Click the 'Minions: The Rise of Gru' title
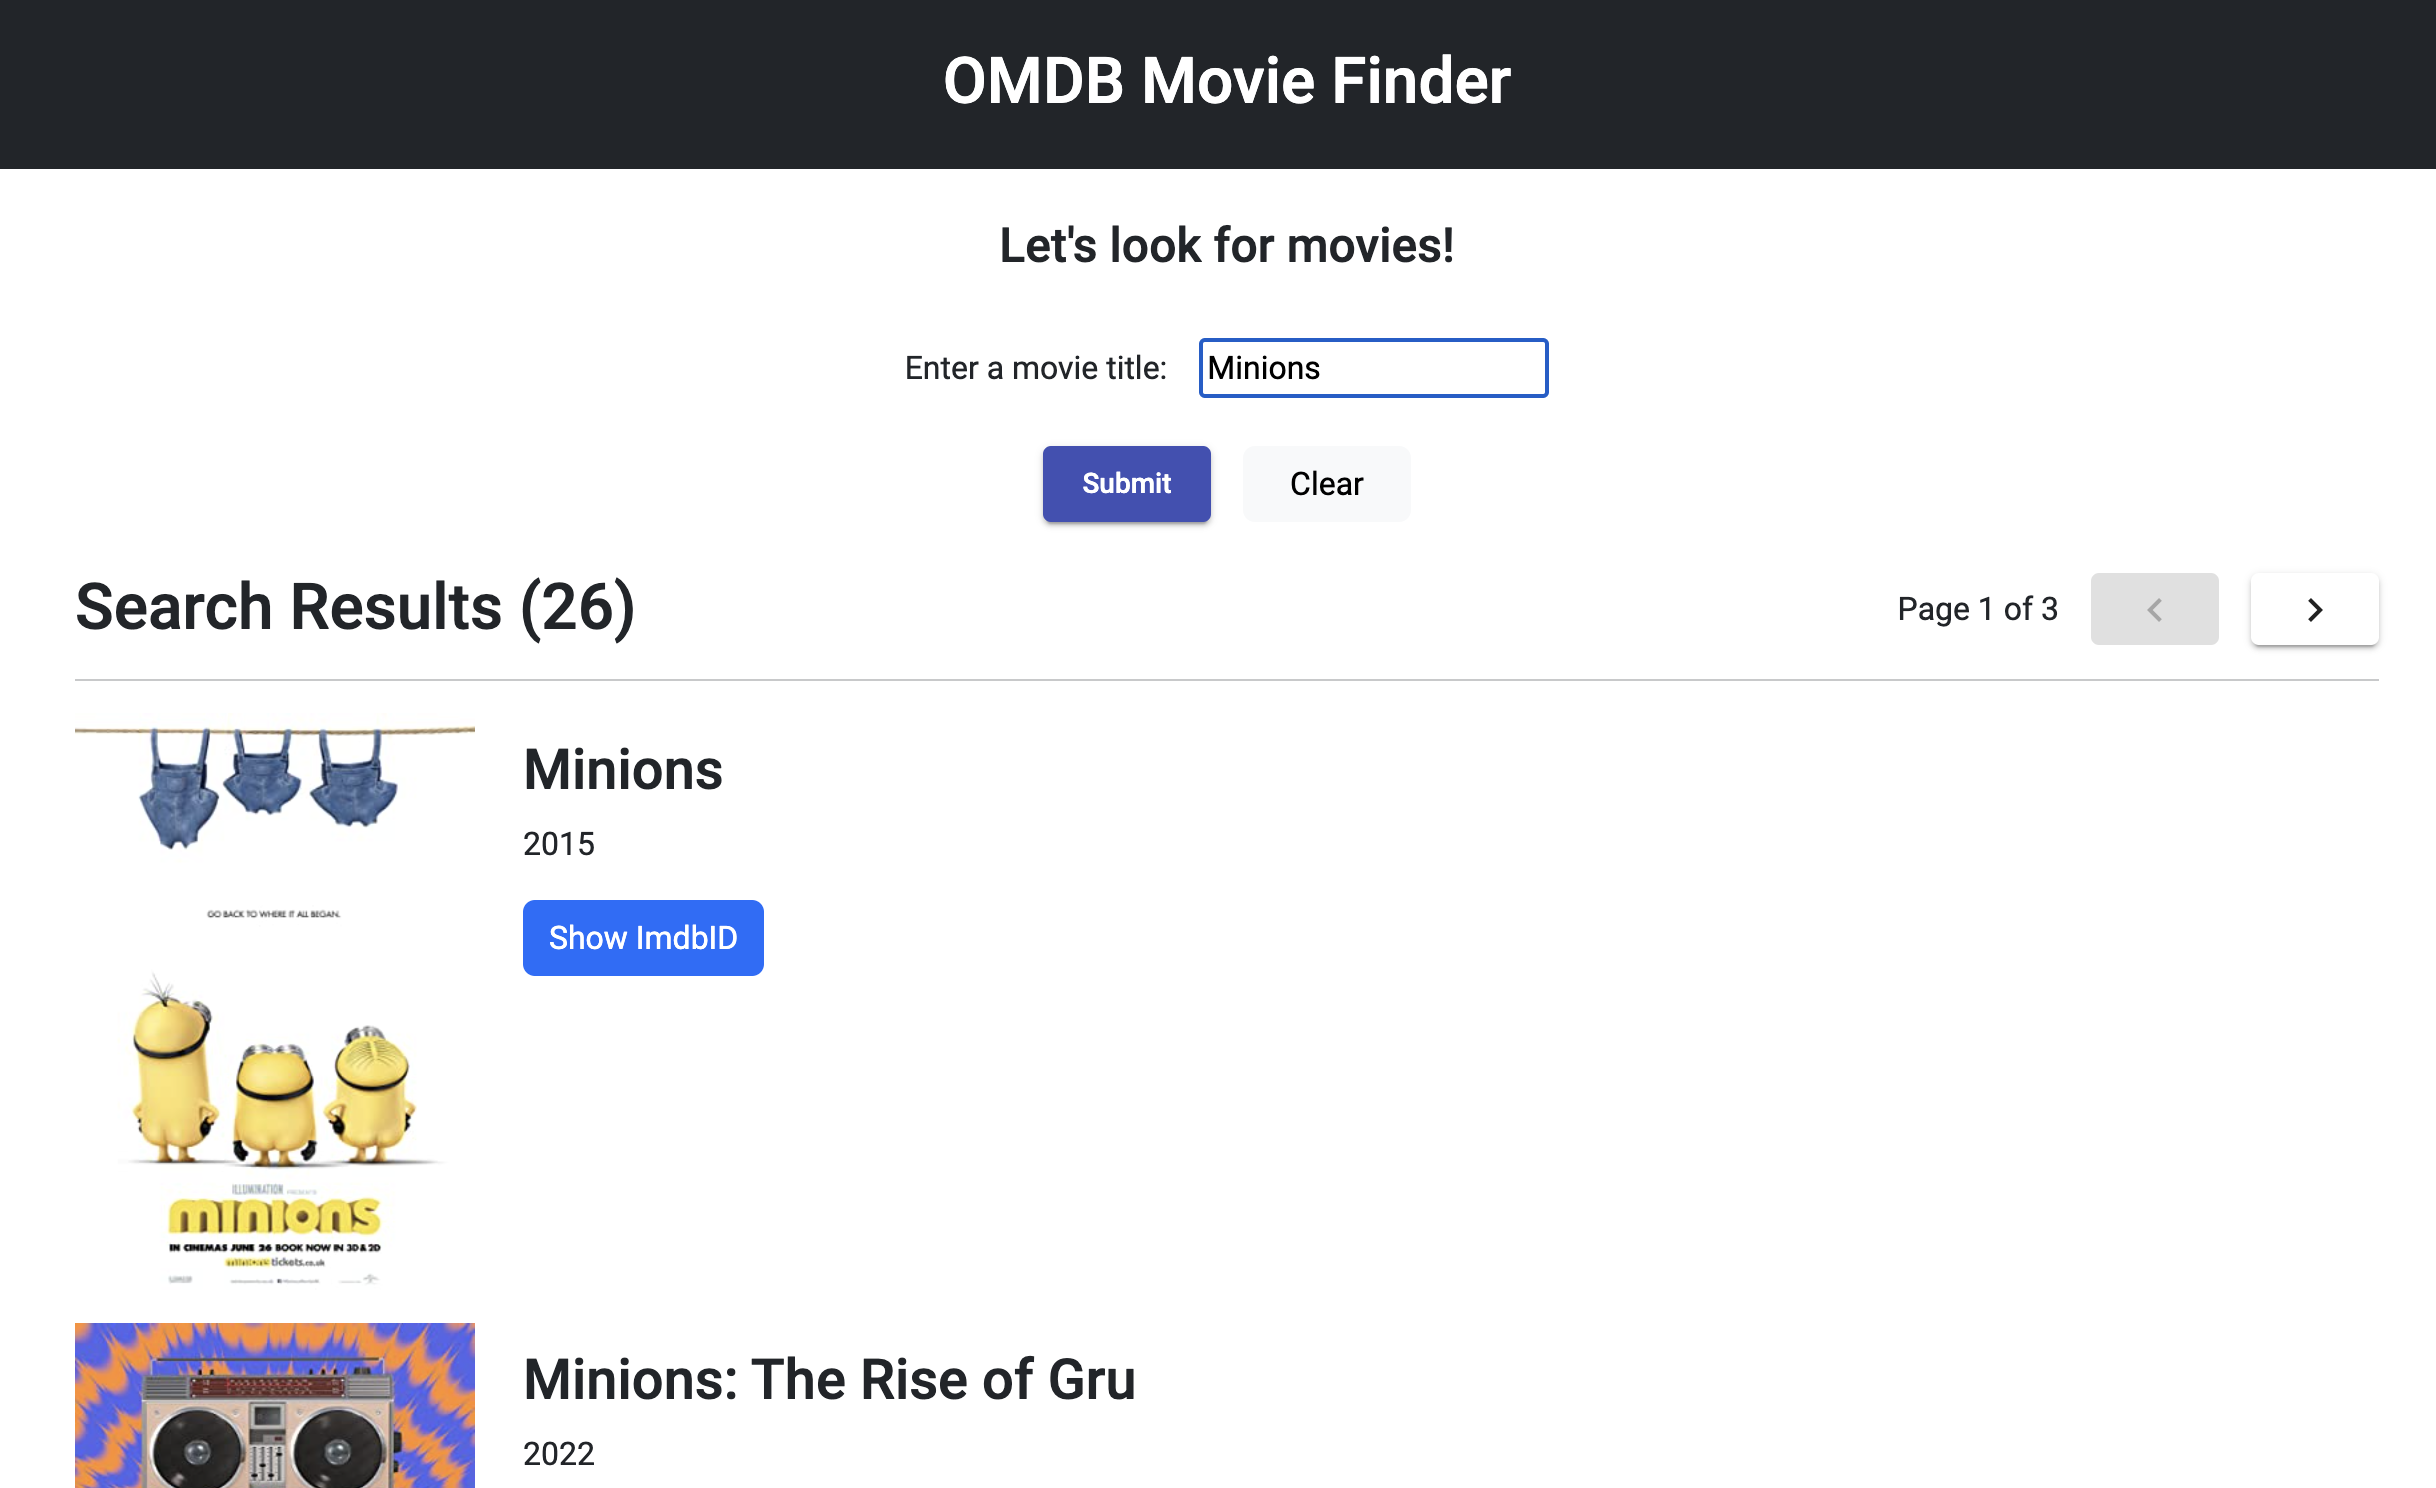The image size is (2436, 1488). click(829, 1380)
